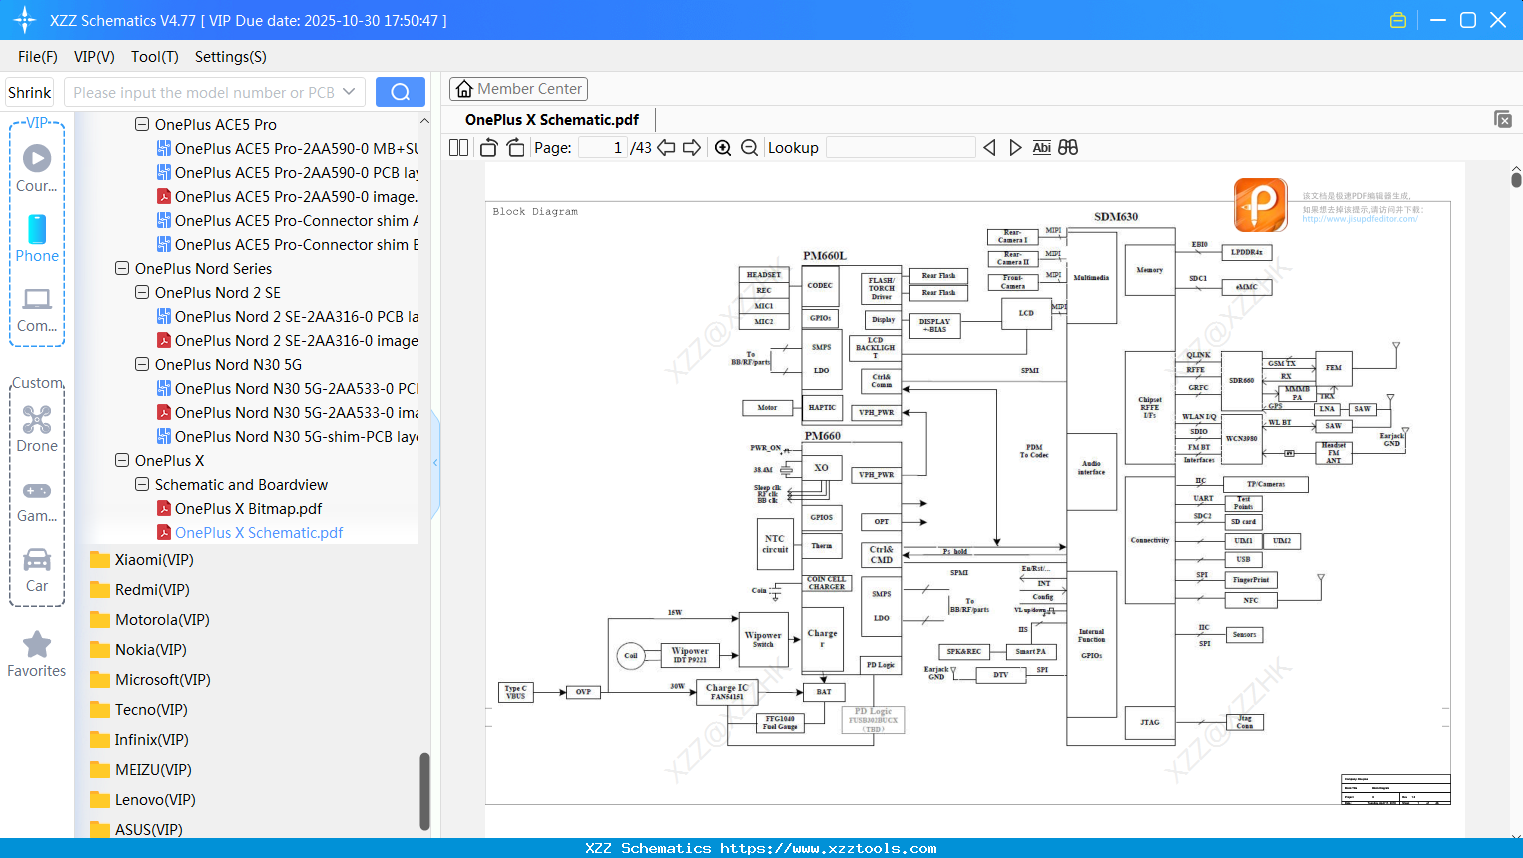
Task: Zoom in on the schematic
Action: 723,147
